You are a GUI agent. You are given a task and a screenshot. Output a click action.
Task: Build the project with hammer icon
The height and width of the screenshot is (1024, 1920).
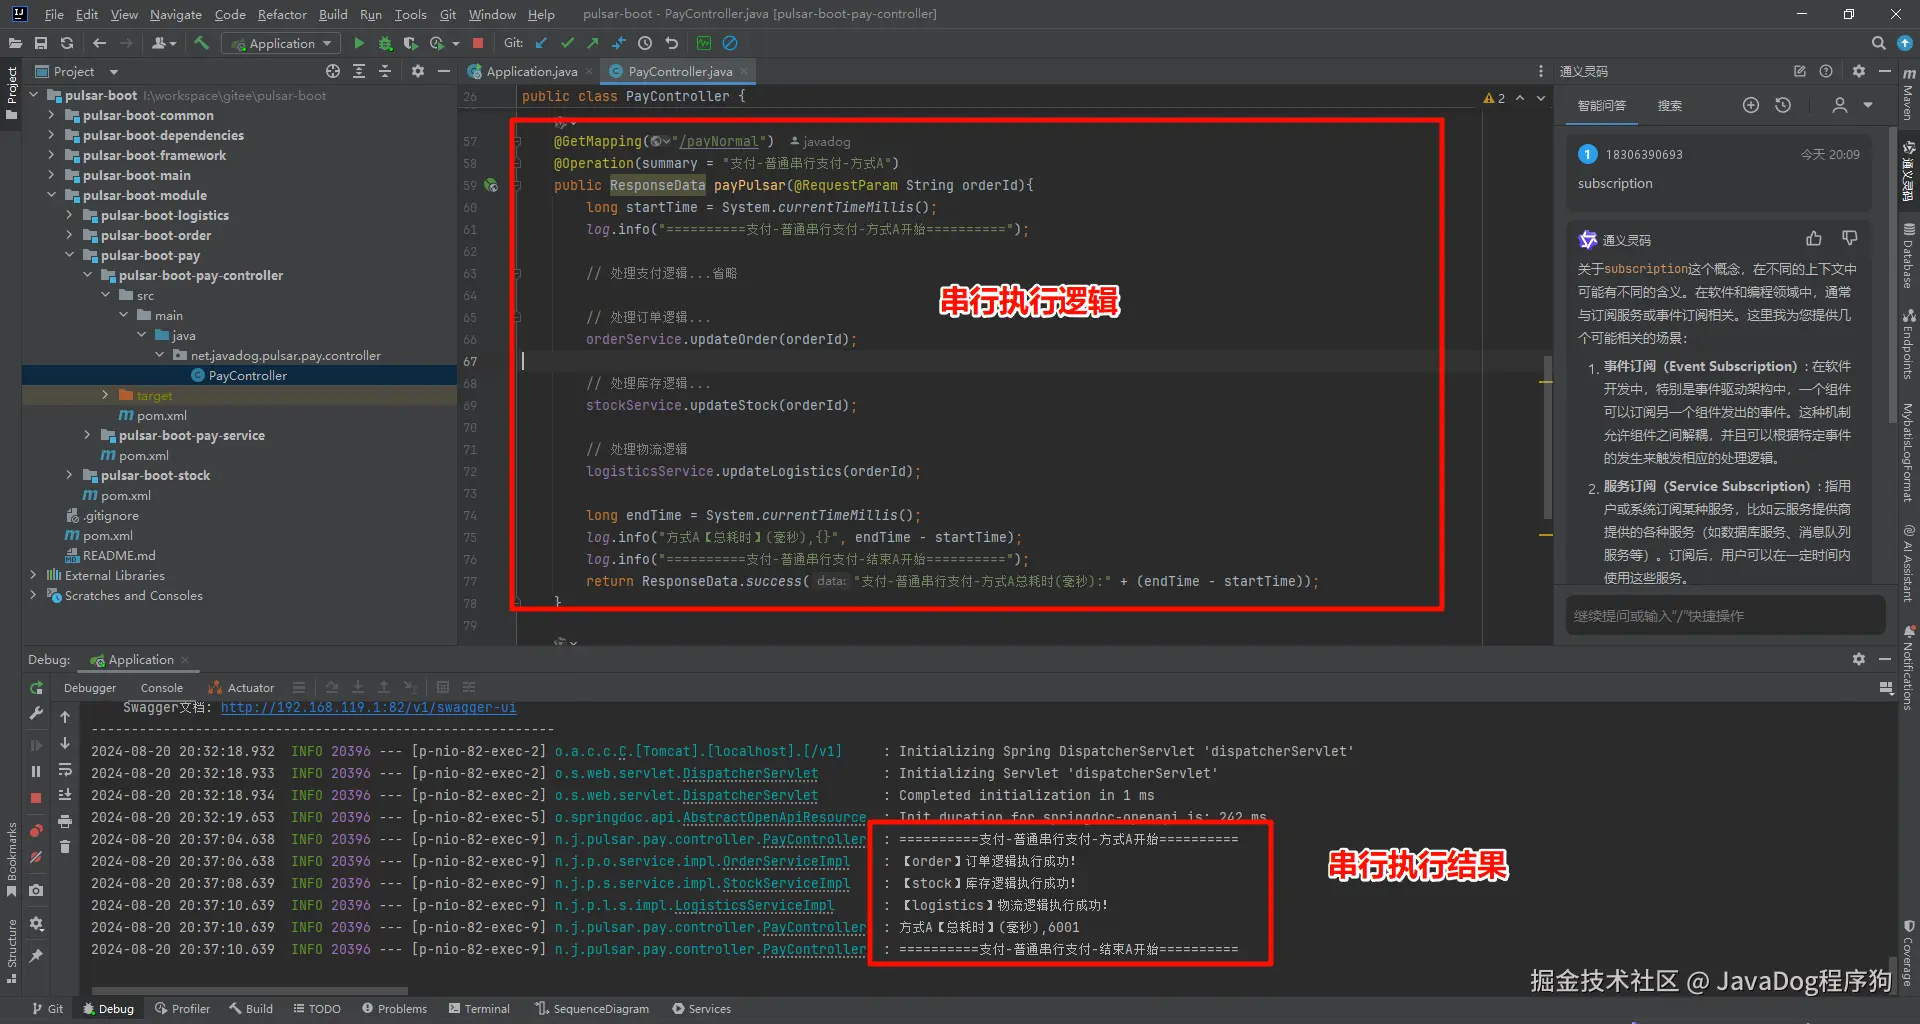point(201,43)
